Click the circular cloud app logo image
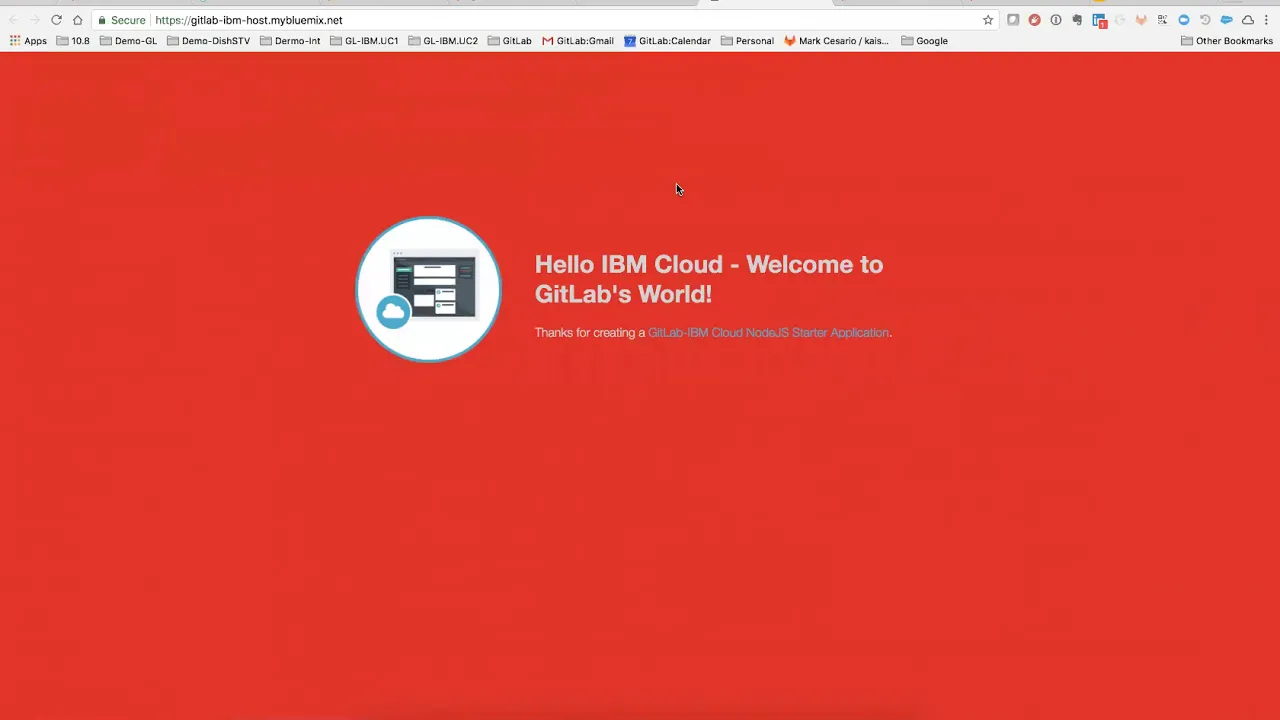The width and height of the screenshot is (1280, 720). pos(428,289)
